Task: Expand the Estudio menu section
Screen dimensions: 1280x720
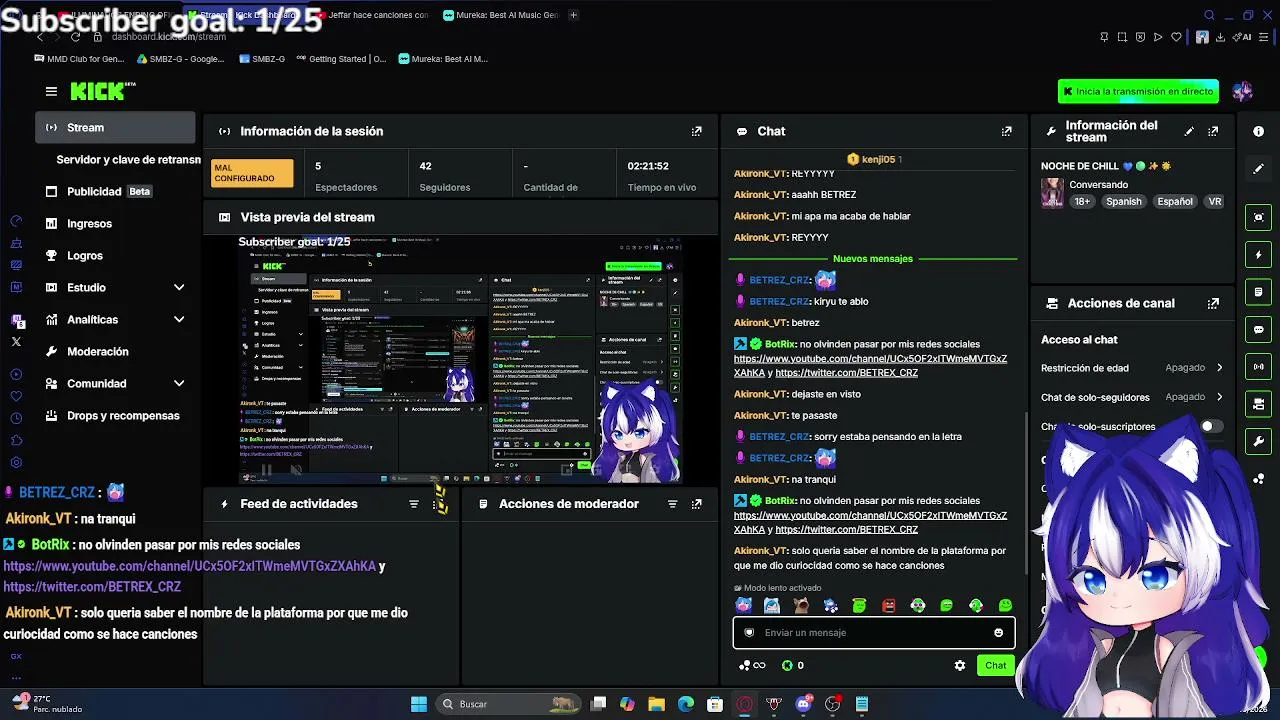Action: 179,288
